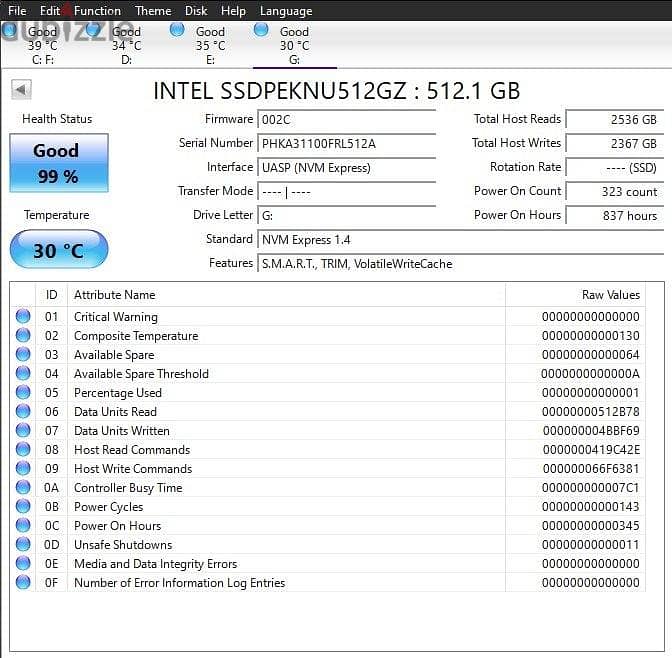This screenshot has width=672, height=658.
Task: Click raw value 000000066F6381
Action: pos(591,469)
